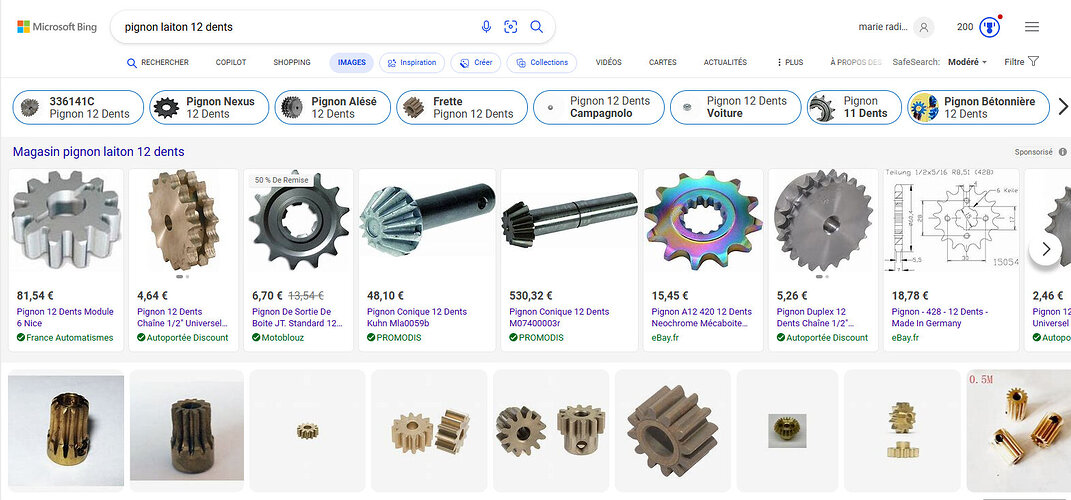
Task: Open the Neochrome rainbow sprocket product thumbnail
Action: (703, 221)
